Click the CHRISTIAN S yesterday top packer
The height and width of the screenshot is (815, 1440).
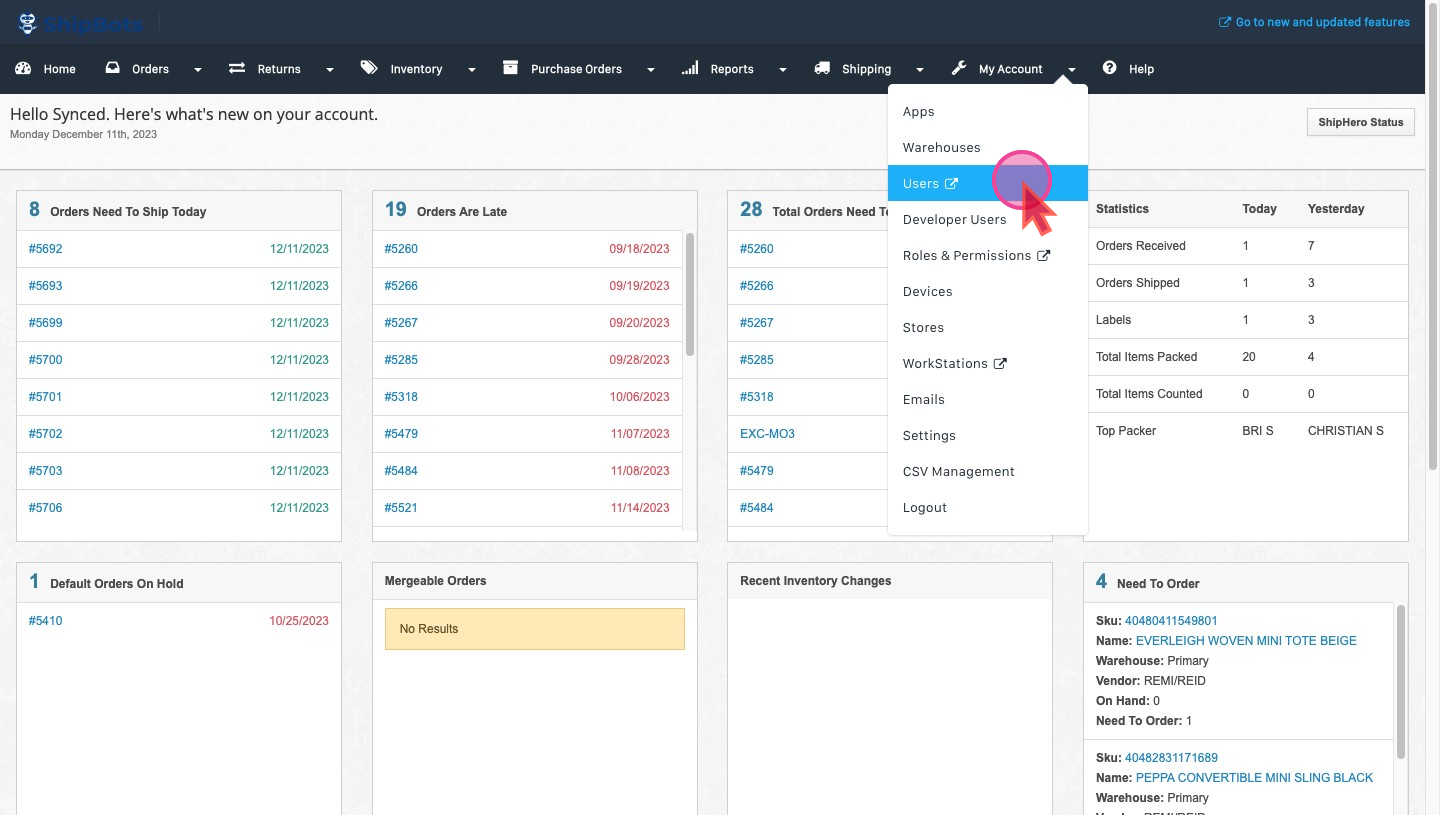(x=1345, y=431)
